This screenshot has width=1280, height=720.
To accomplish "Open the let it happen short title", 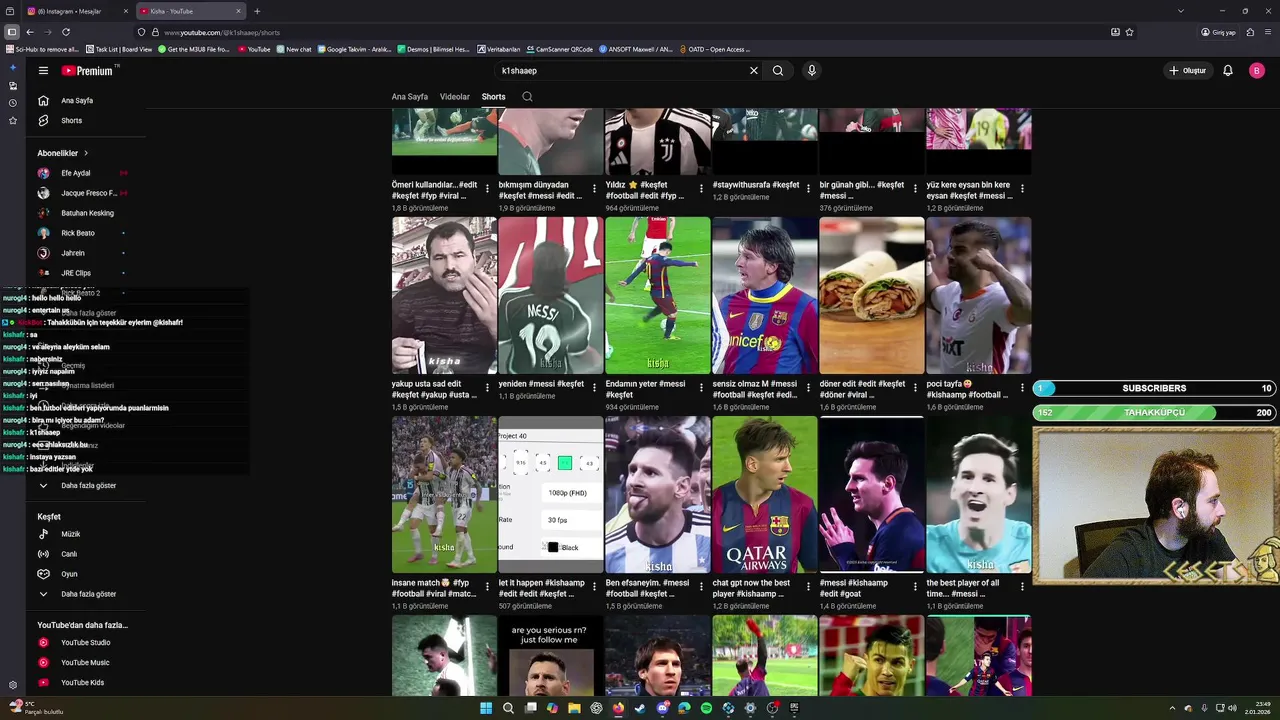I will 541,588.
